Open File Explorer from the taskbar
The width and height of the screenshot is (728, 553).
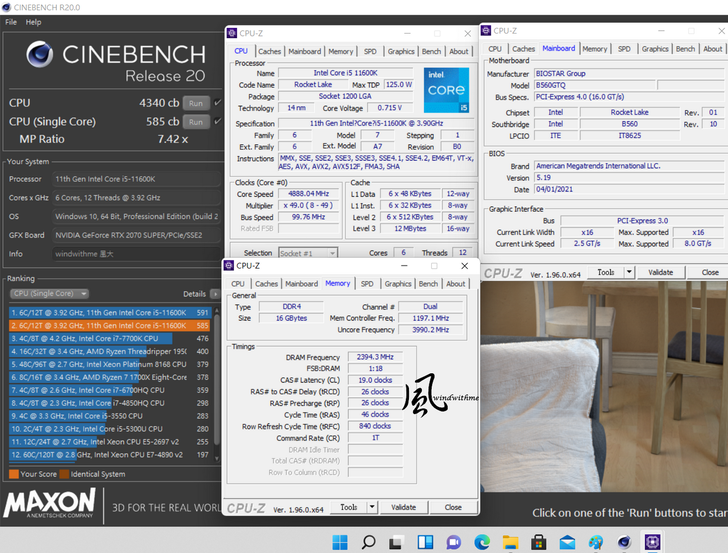[x=509, y=542]
